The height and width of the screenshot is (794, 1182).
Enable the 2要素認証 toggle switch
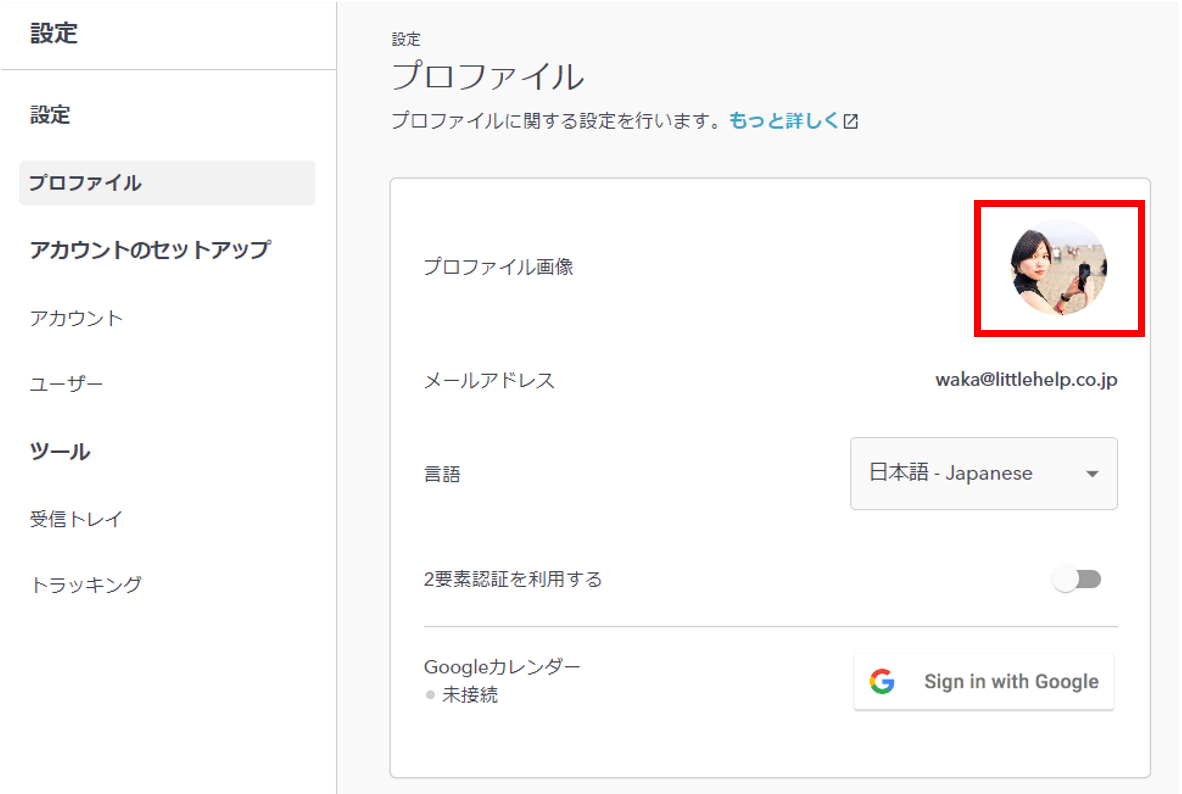click(x=1077, y=580)
